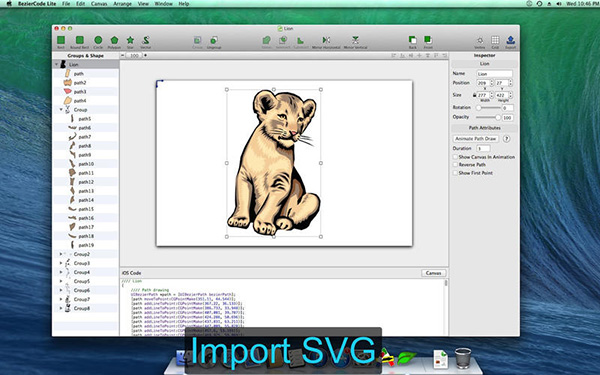The height and width of the screenshot is (375, 600).
Task: Click the green leaf Dock icon
Action: pyautogui.click(x=407, y=358)
